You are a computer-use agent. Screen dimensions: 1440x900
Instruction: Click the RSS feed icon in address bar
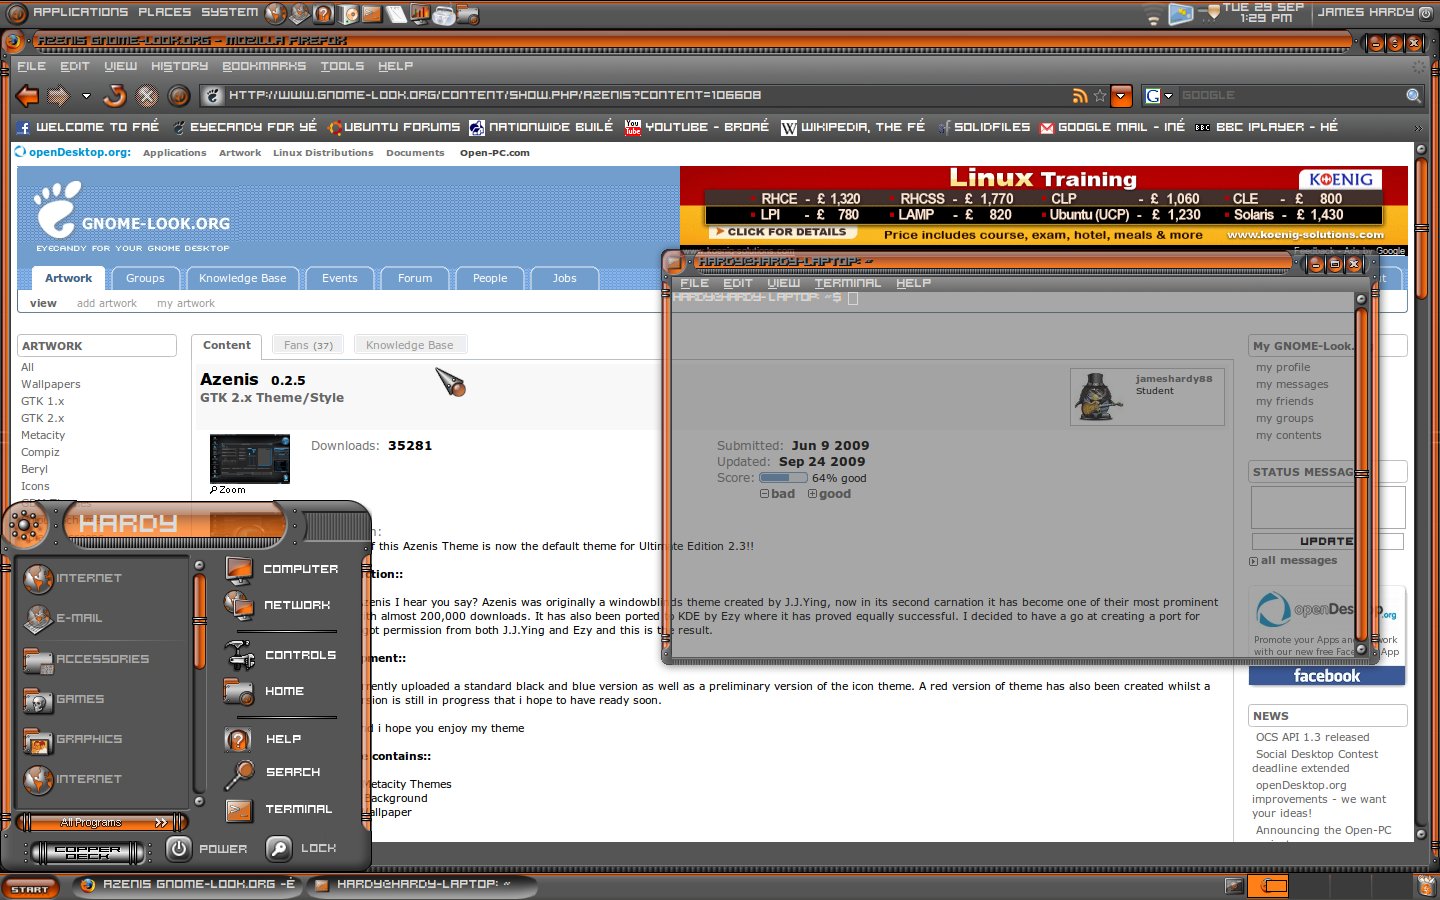(1080, 96)
